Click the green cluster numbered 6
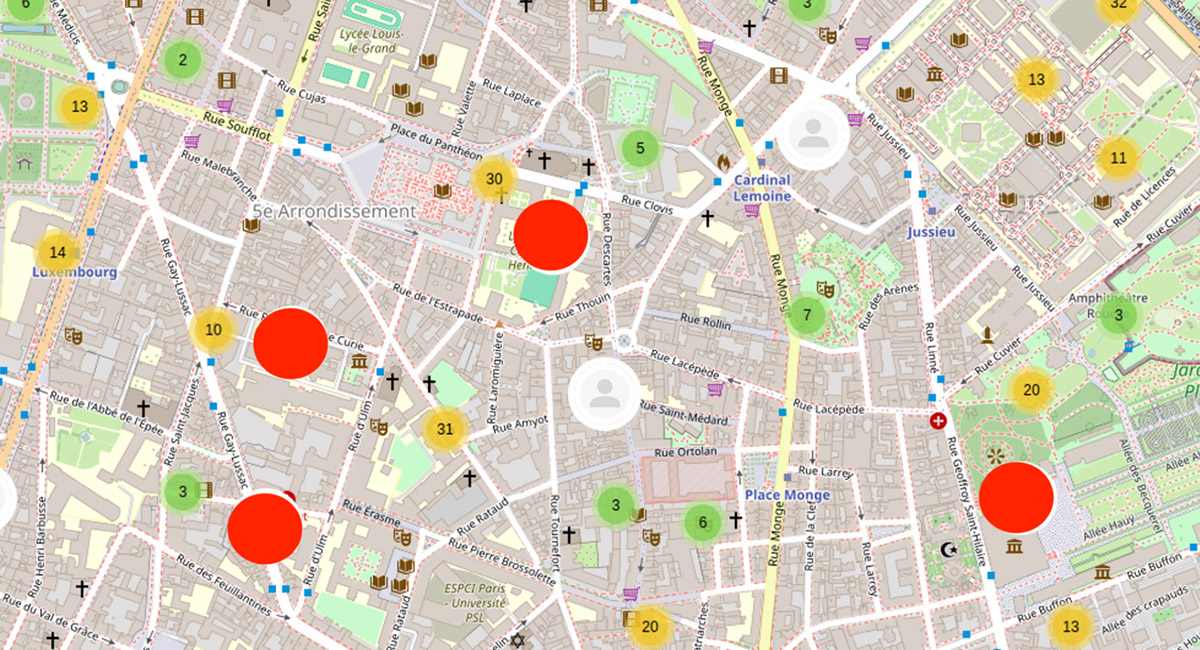The width and height of the screenshot is (1200, 650). [703, 522]
